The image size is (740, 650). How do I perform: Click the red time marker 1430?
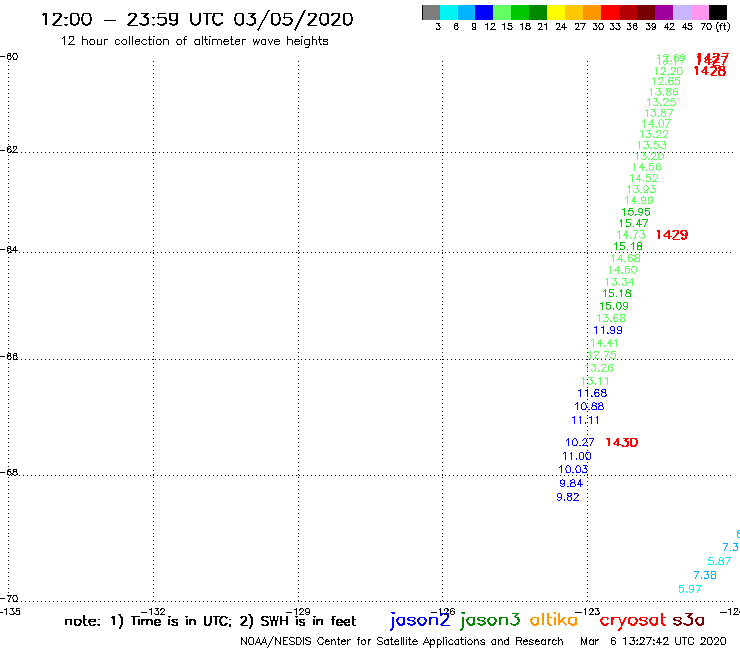point(622,442)
